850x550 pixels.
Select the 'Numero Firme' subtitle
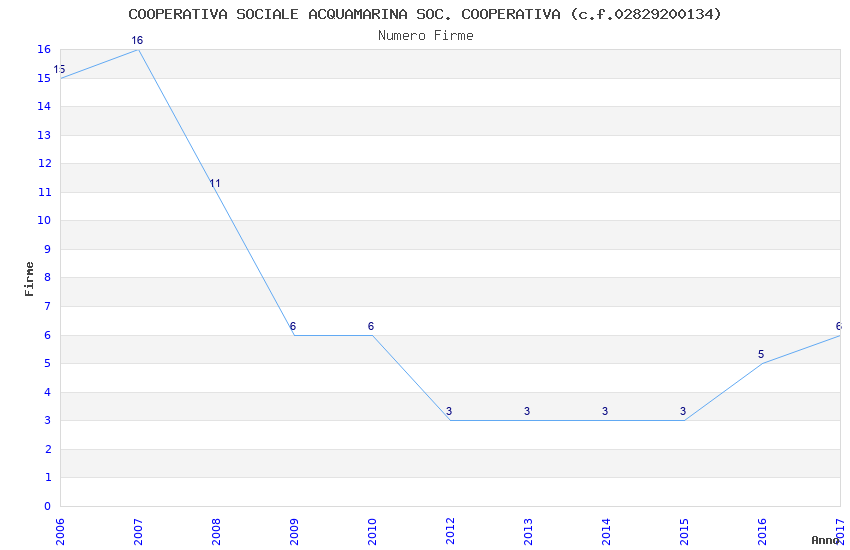point(426,36)
